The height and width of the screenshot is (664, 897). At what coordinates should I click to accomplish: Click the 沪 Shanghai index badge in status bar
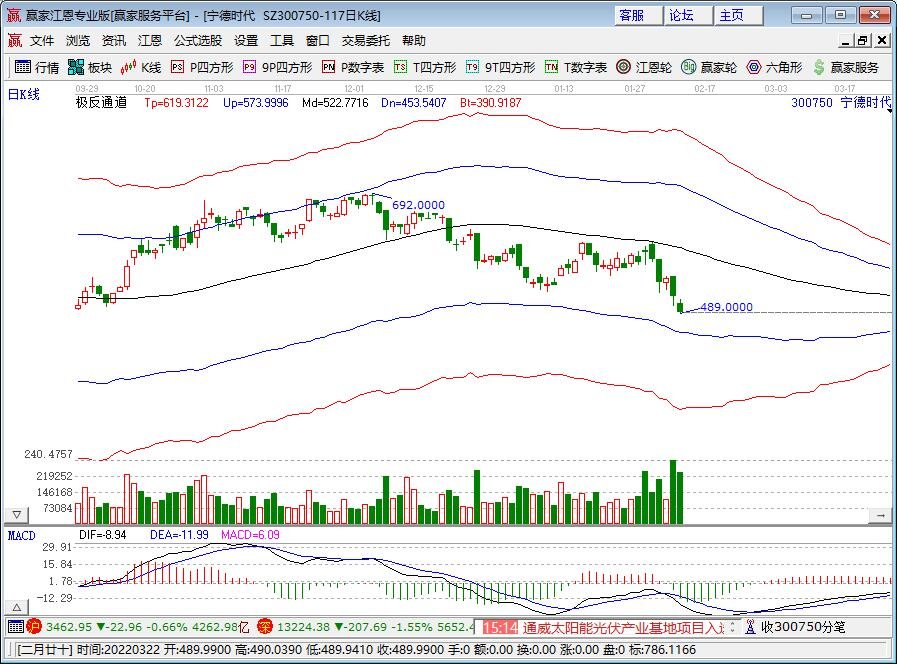coord(34,626)
